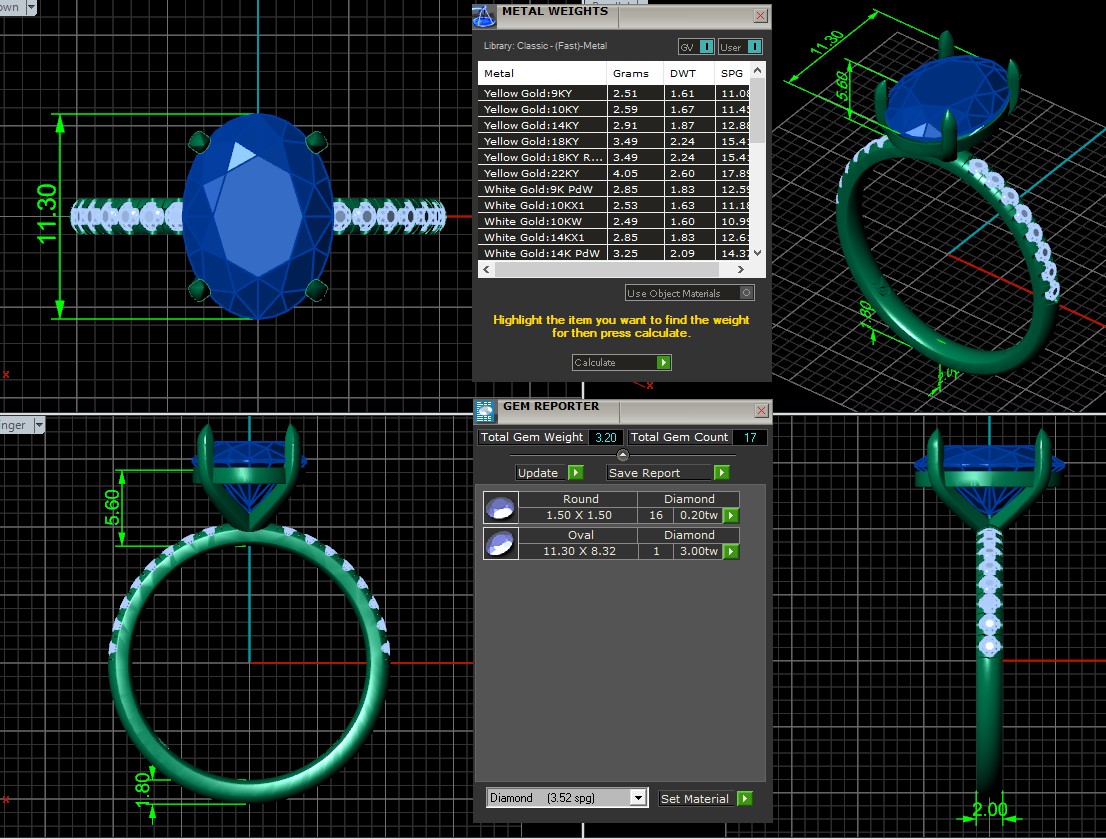Select the Yellow Gold:18KY row
Image resolution: width=1106 pixels, height=839 pixels.
(545, 142)
